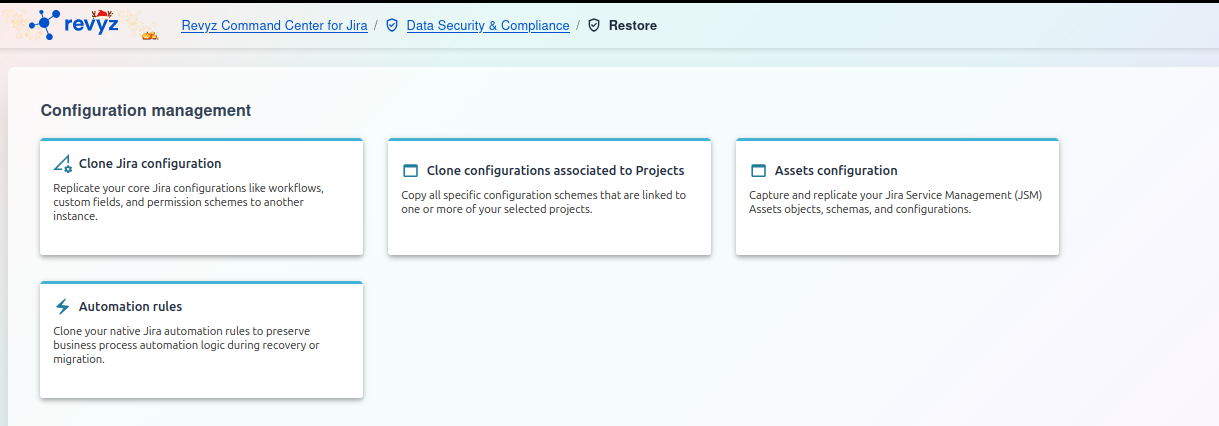Screen dimensions: 1219x426
Task: Choose the Automation rules card title
Action: click(x=130, y=307)
